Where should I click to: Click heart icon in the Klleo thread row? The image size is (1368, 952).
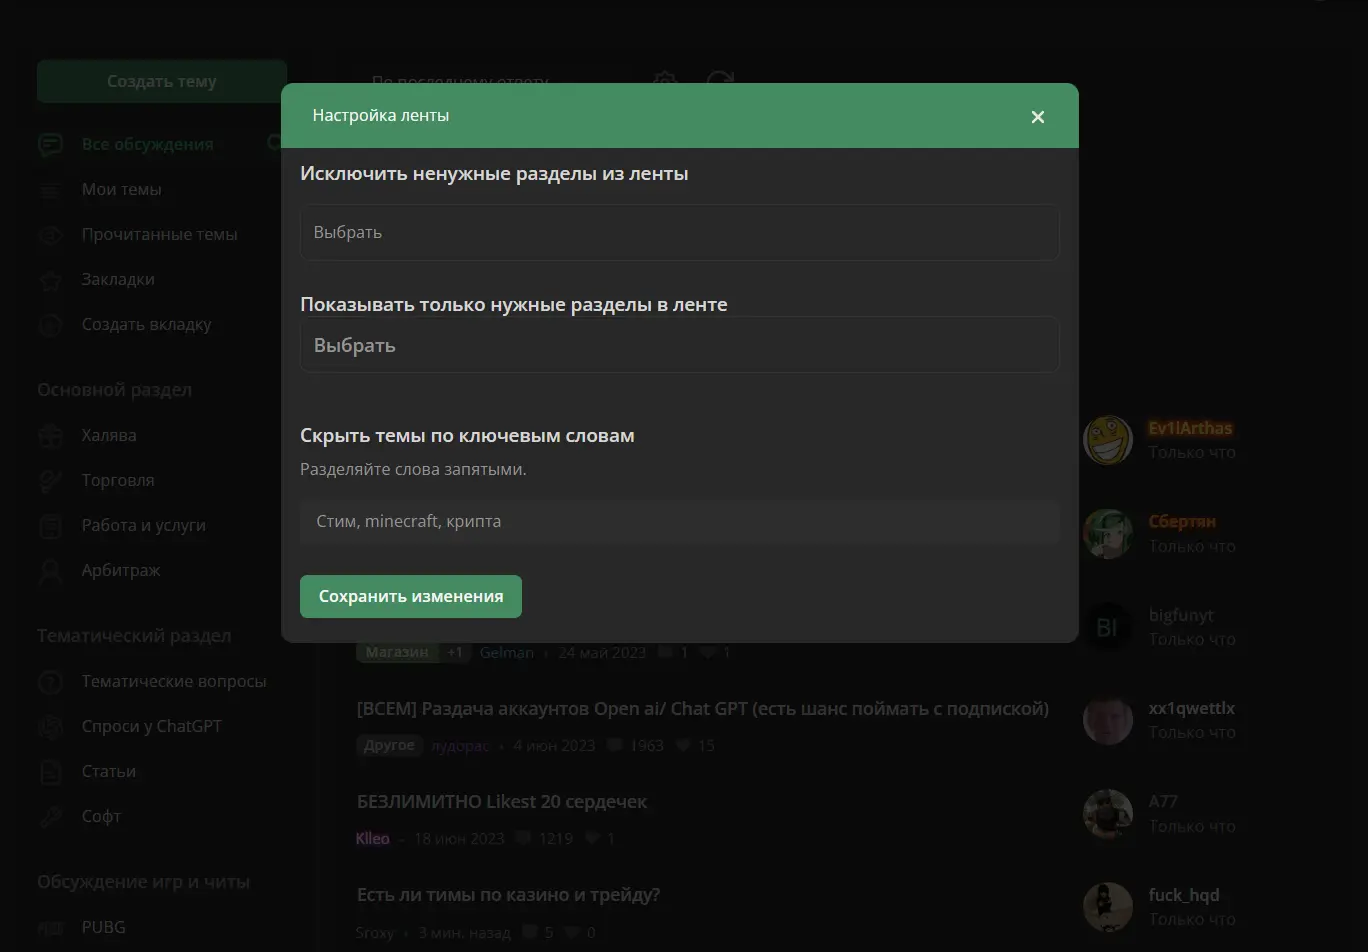[592, 839]
